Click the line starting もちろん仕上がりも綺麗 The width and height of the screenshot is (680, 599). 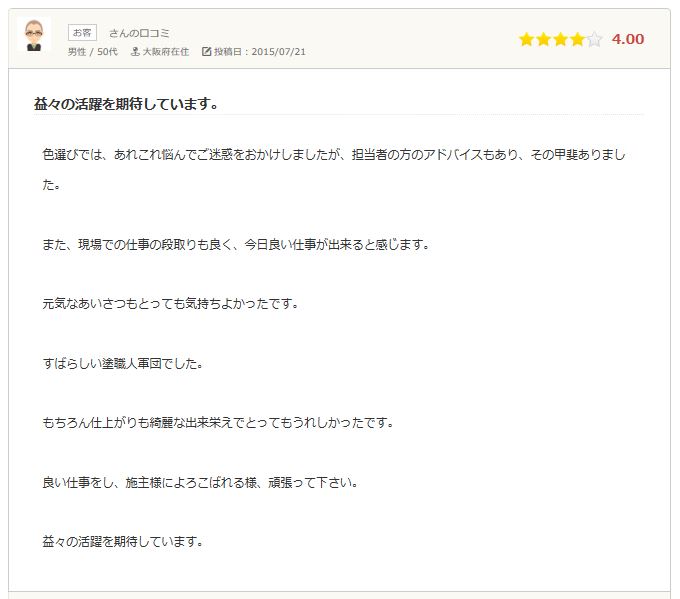(x=218, y=422)
